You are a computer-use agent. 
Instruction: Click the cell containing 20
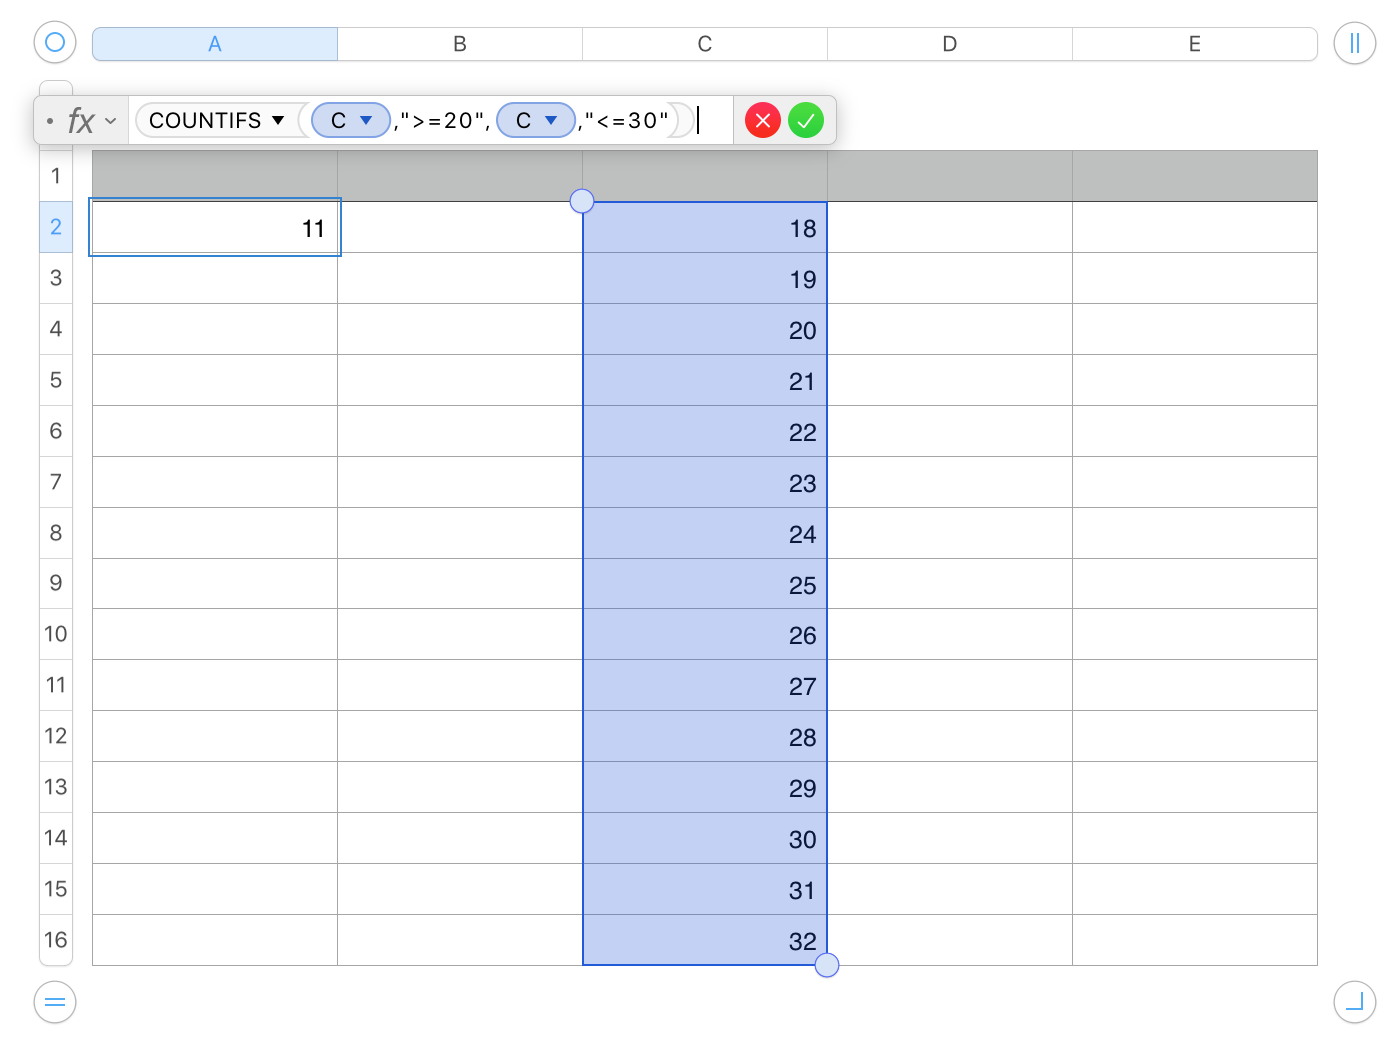pyautogui.click(x=705, y=330)
